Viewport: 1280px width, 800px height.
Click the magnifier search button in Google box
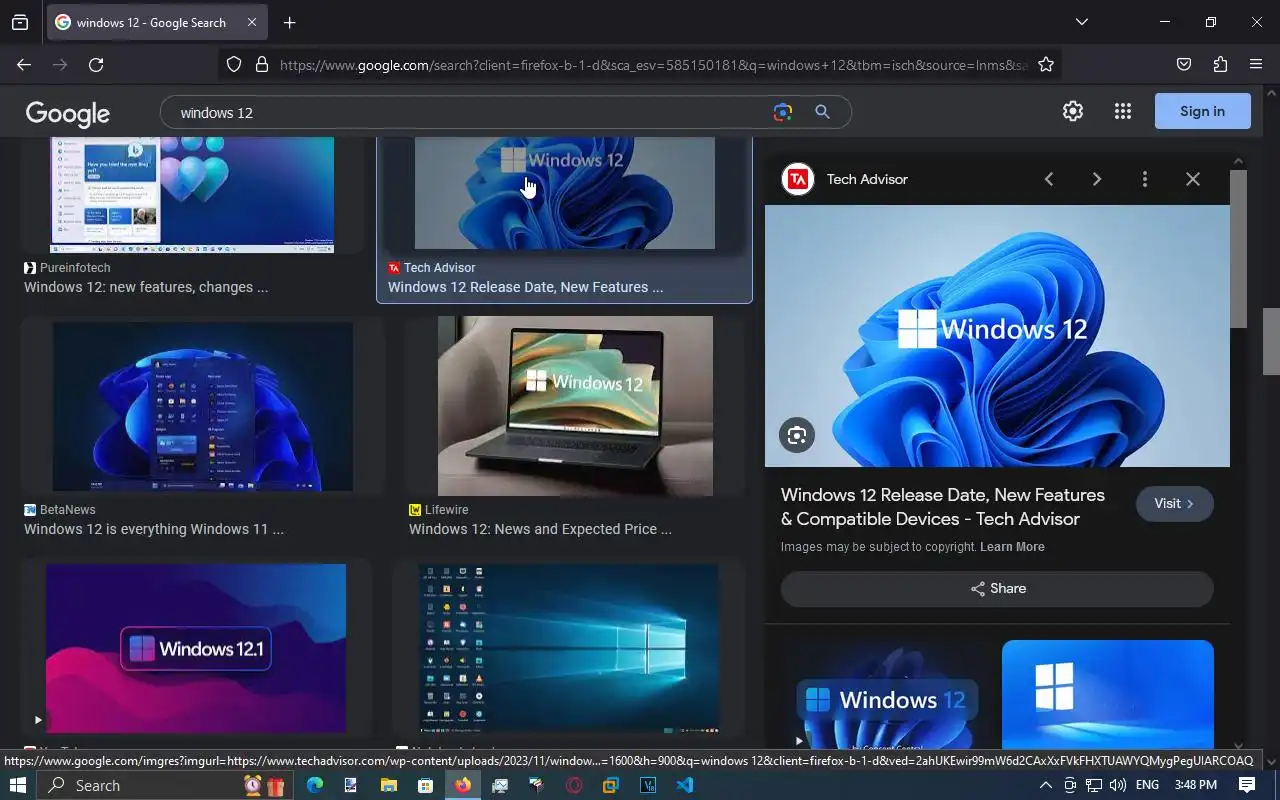[822, 112]
